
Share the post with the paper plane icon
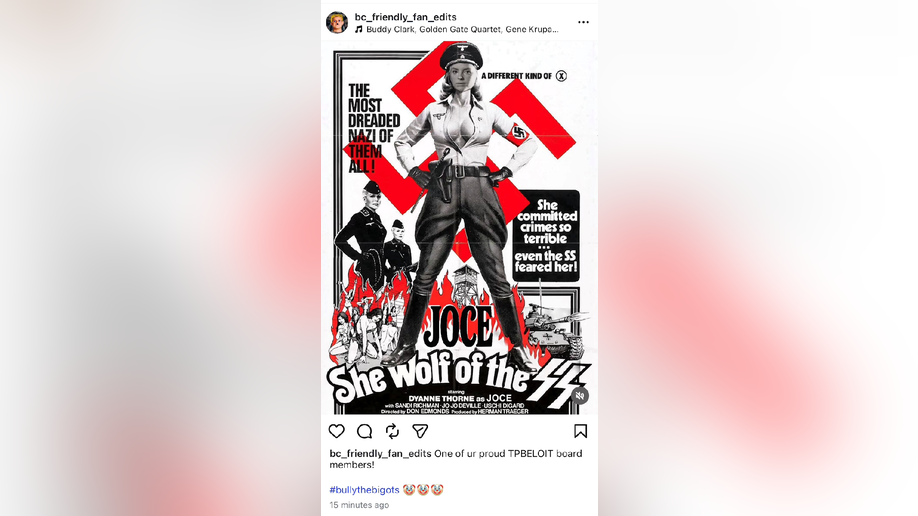pos(420,431)
